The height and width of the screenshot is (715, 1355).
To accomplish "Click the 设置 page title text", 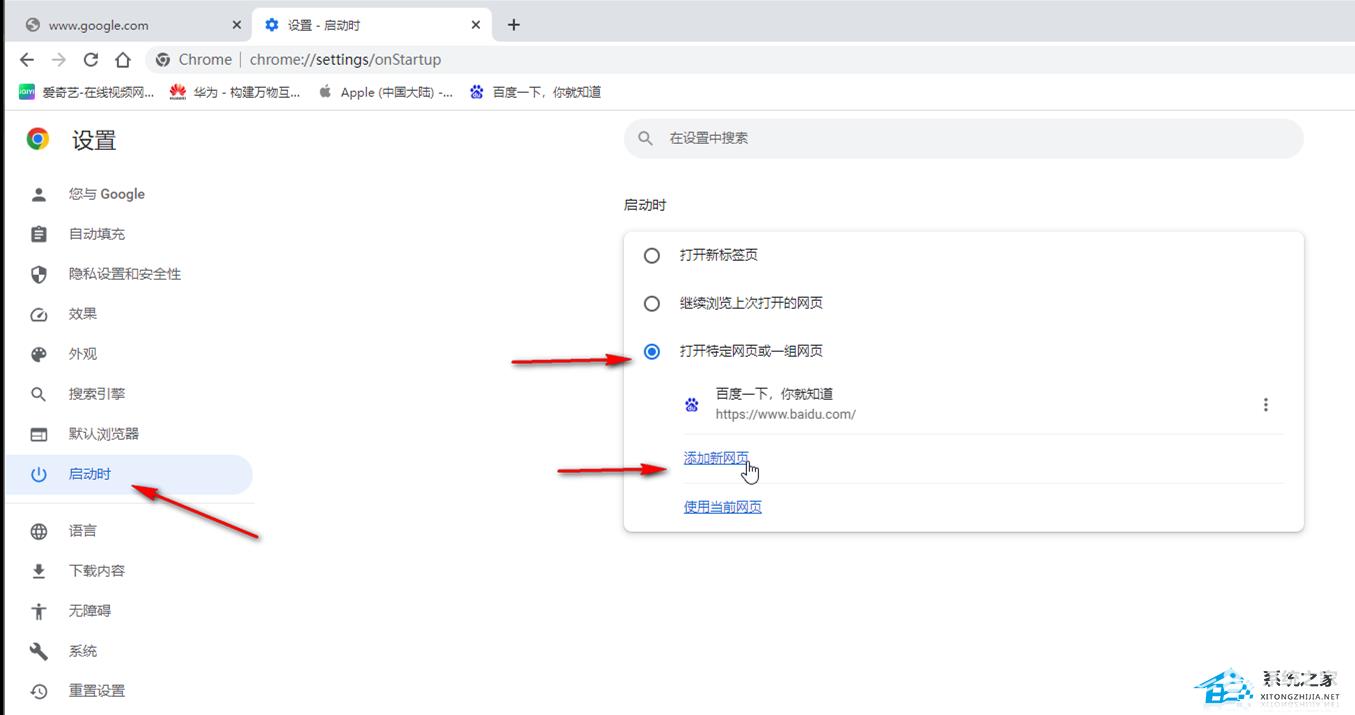I will pyautogui.click(x=94, y=140).
